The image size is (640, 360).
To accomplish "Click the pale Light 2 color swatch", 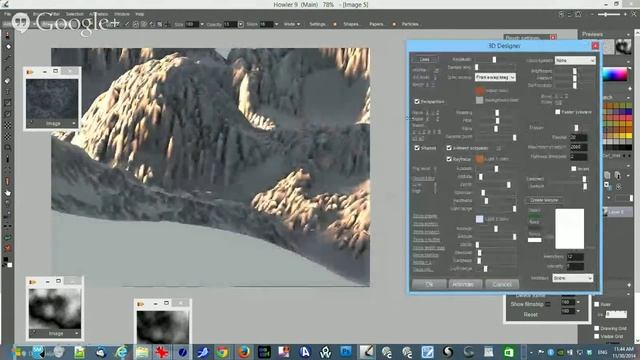I will (480, 219).
